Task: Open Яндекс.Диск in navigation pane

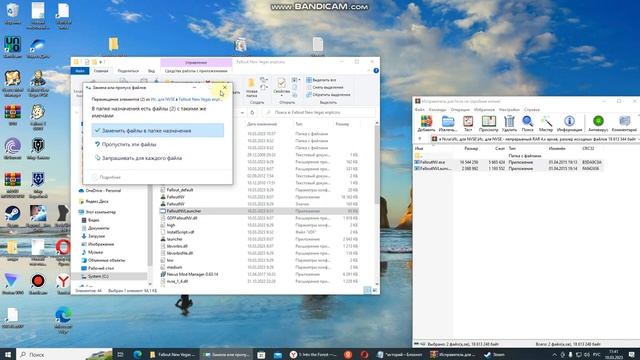Action: 94,201
